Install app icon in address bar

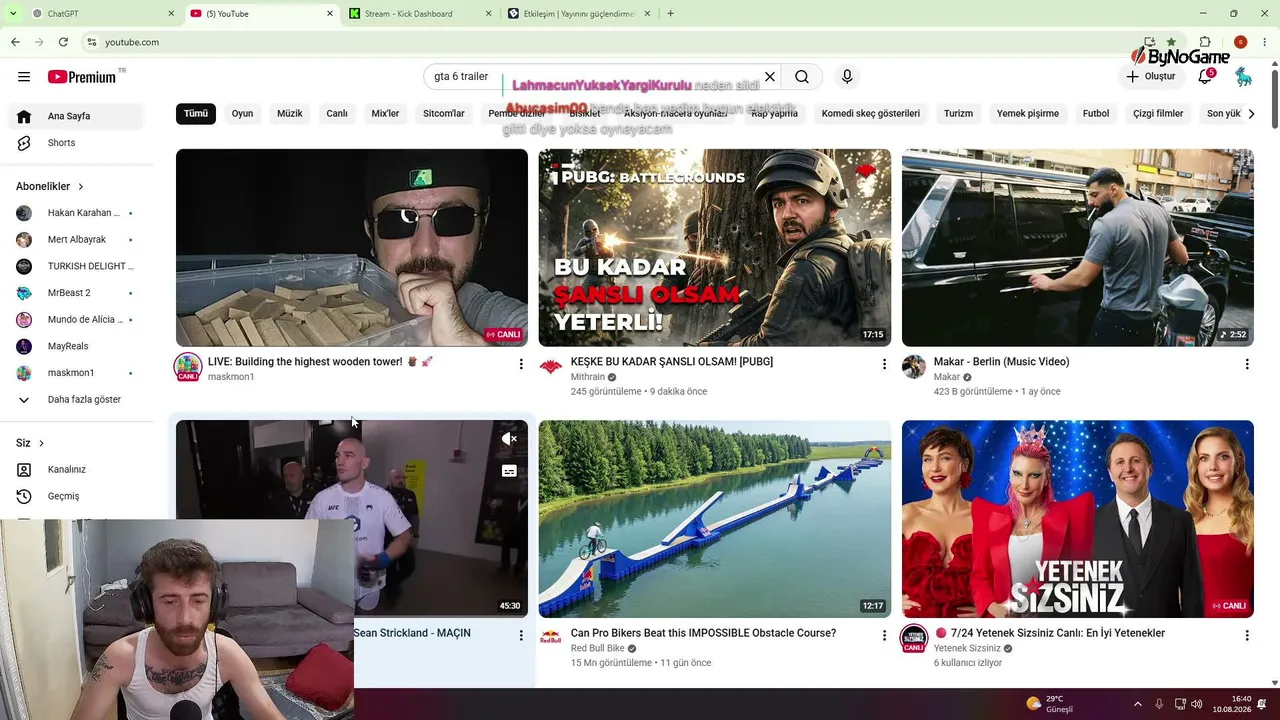(1149, 42)
